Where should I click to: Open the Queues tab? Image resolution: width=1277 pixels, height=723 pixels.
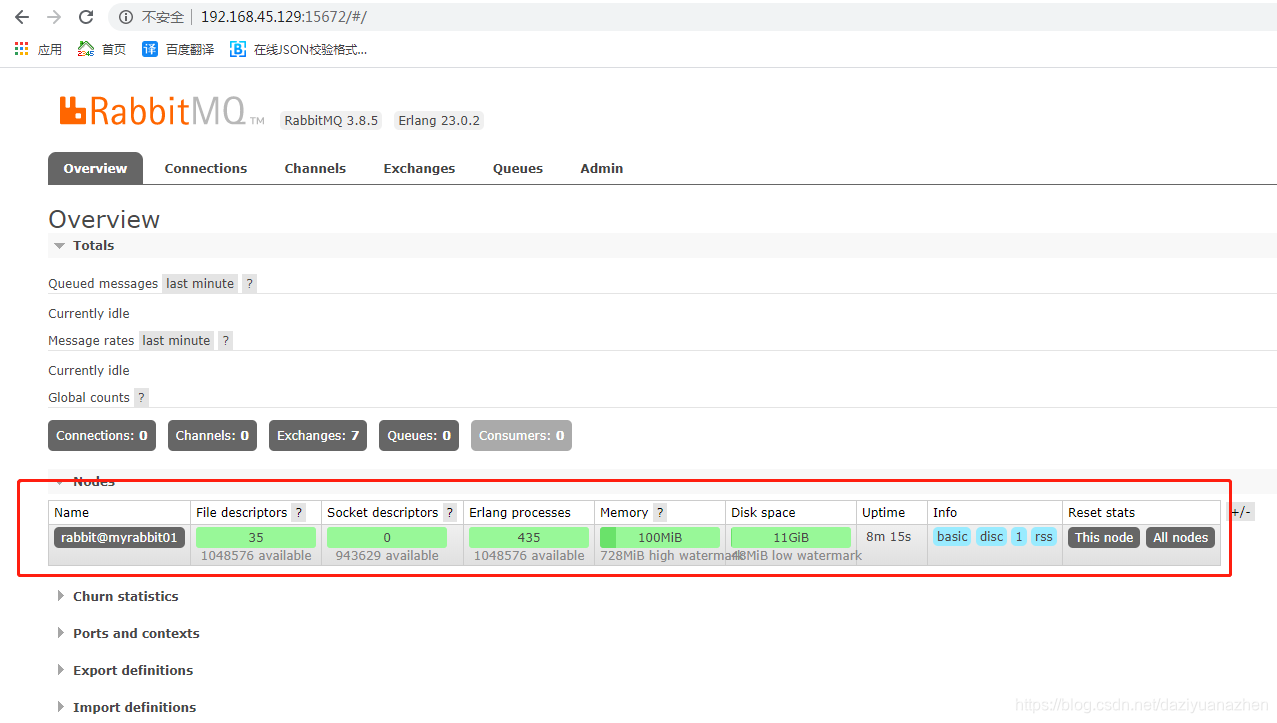coord(518,168)
